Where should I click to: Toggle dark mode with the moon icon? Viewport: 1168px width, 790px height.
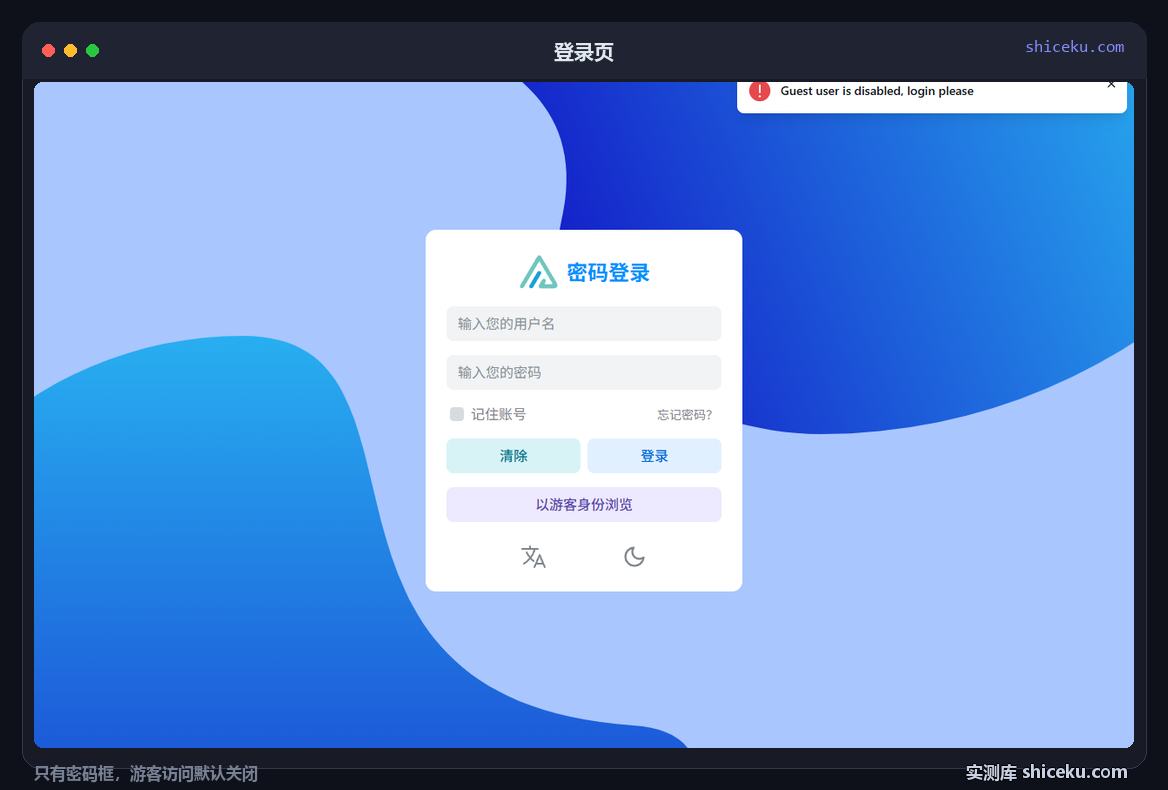(634, 557)
